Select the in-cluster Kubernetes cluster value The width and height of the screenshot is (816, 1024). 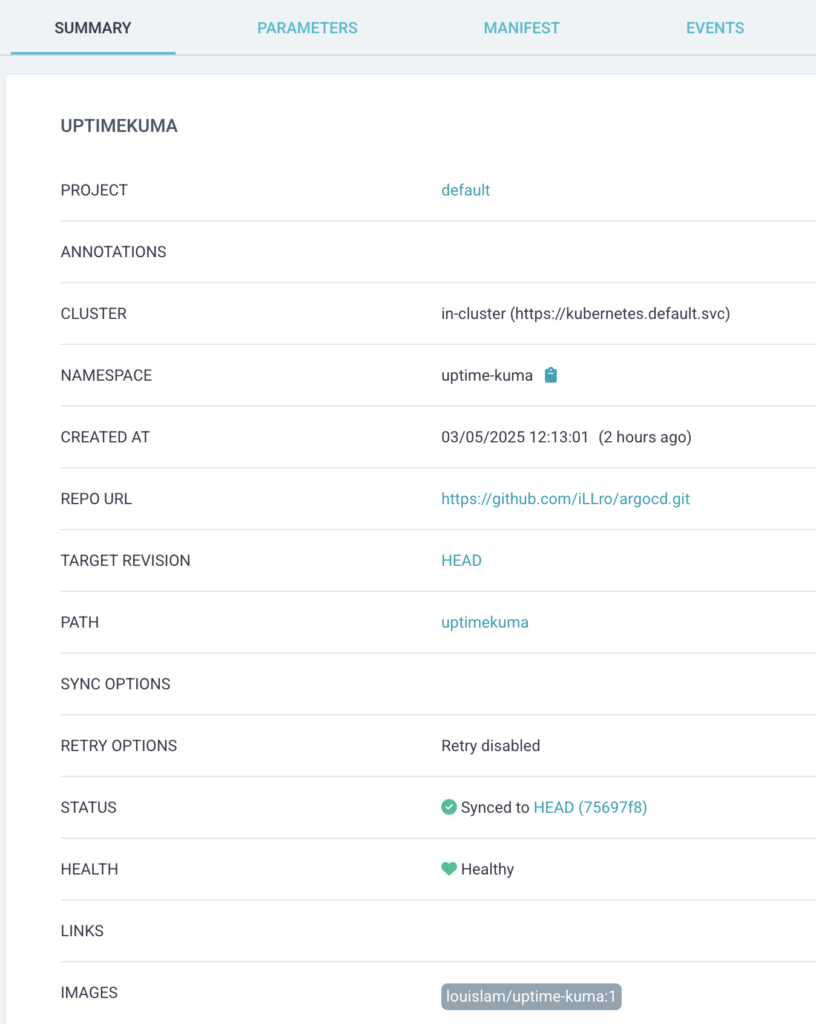(x=586, y=314)
